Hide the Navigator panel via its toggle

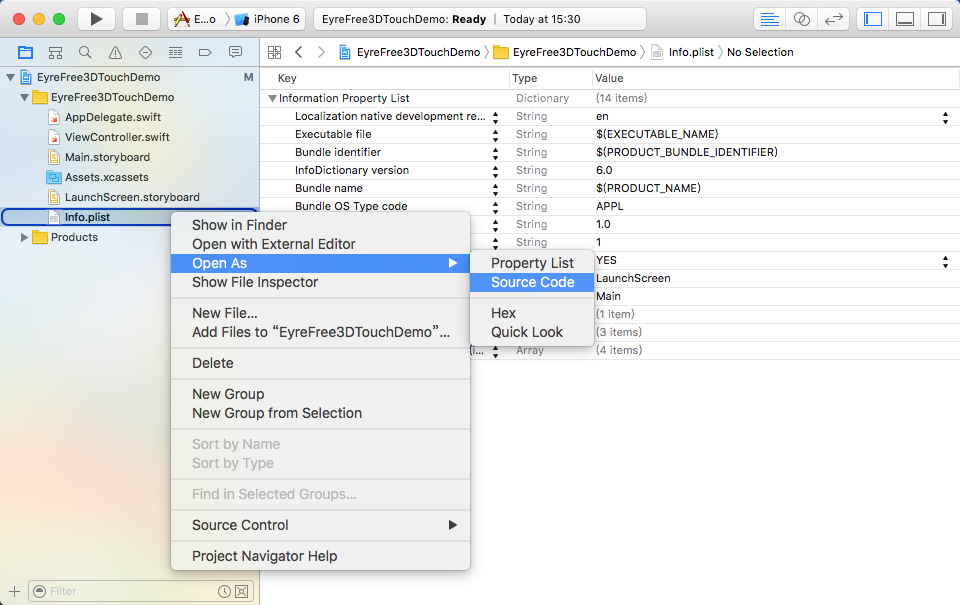point(874,18)
